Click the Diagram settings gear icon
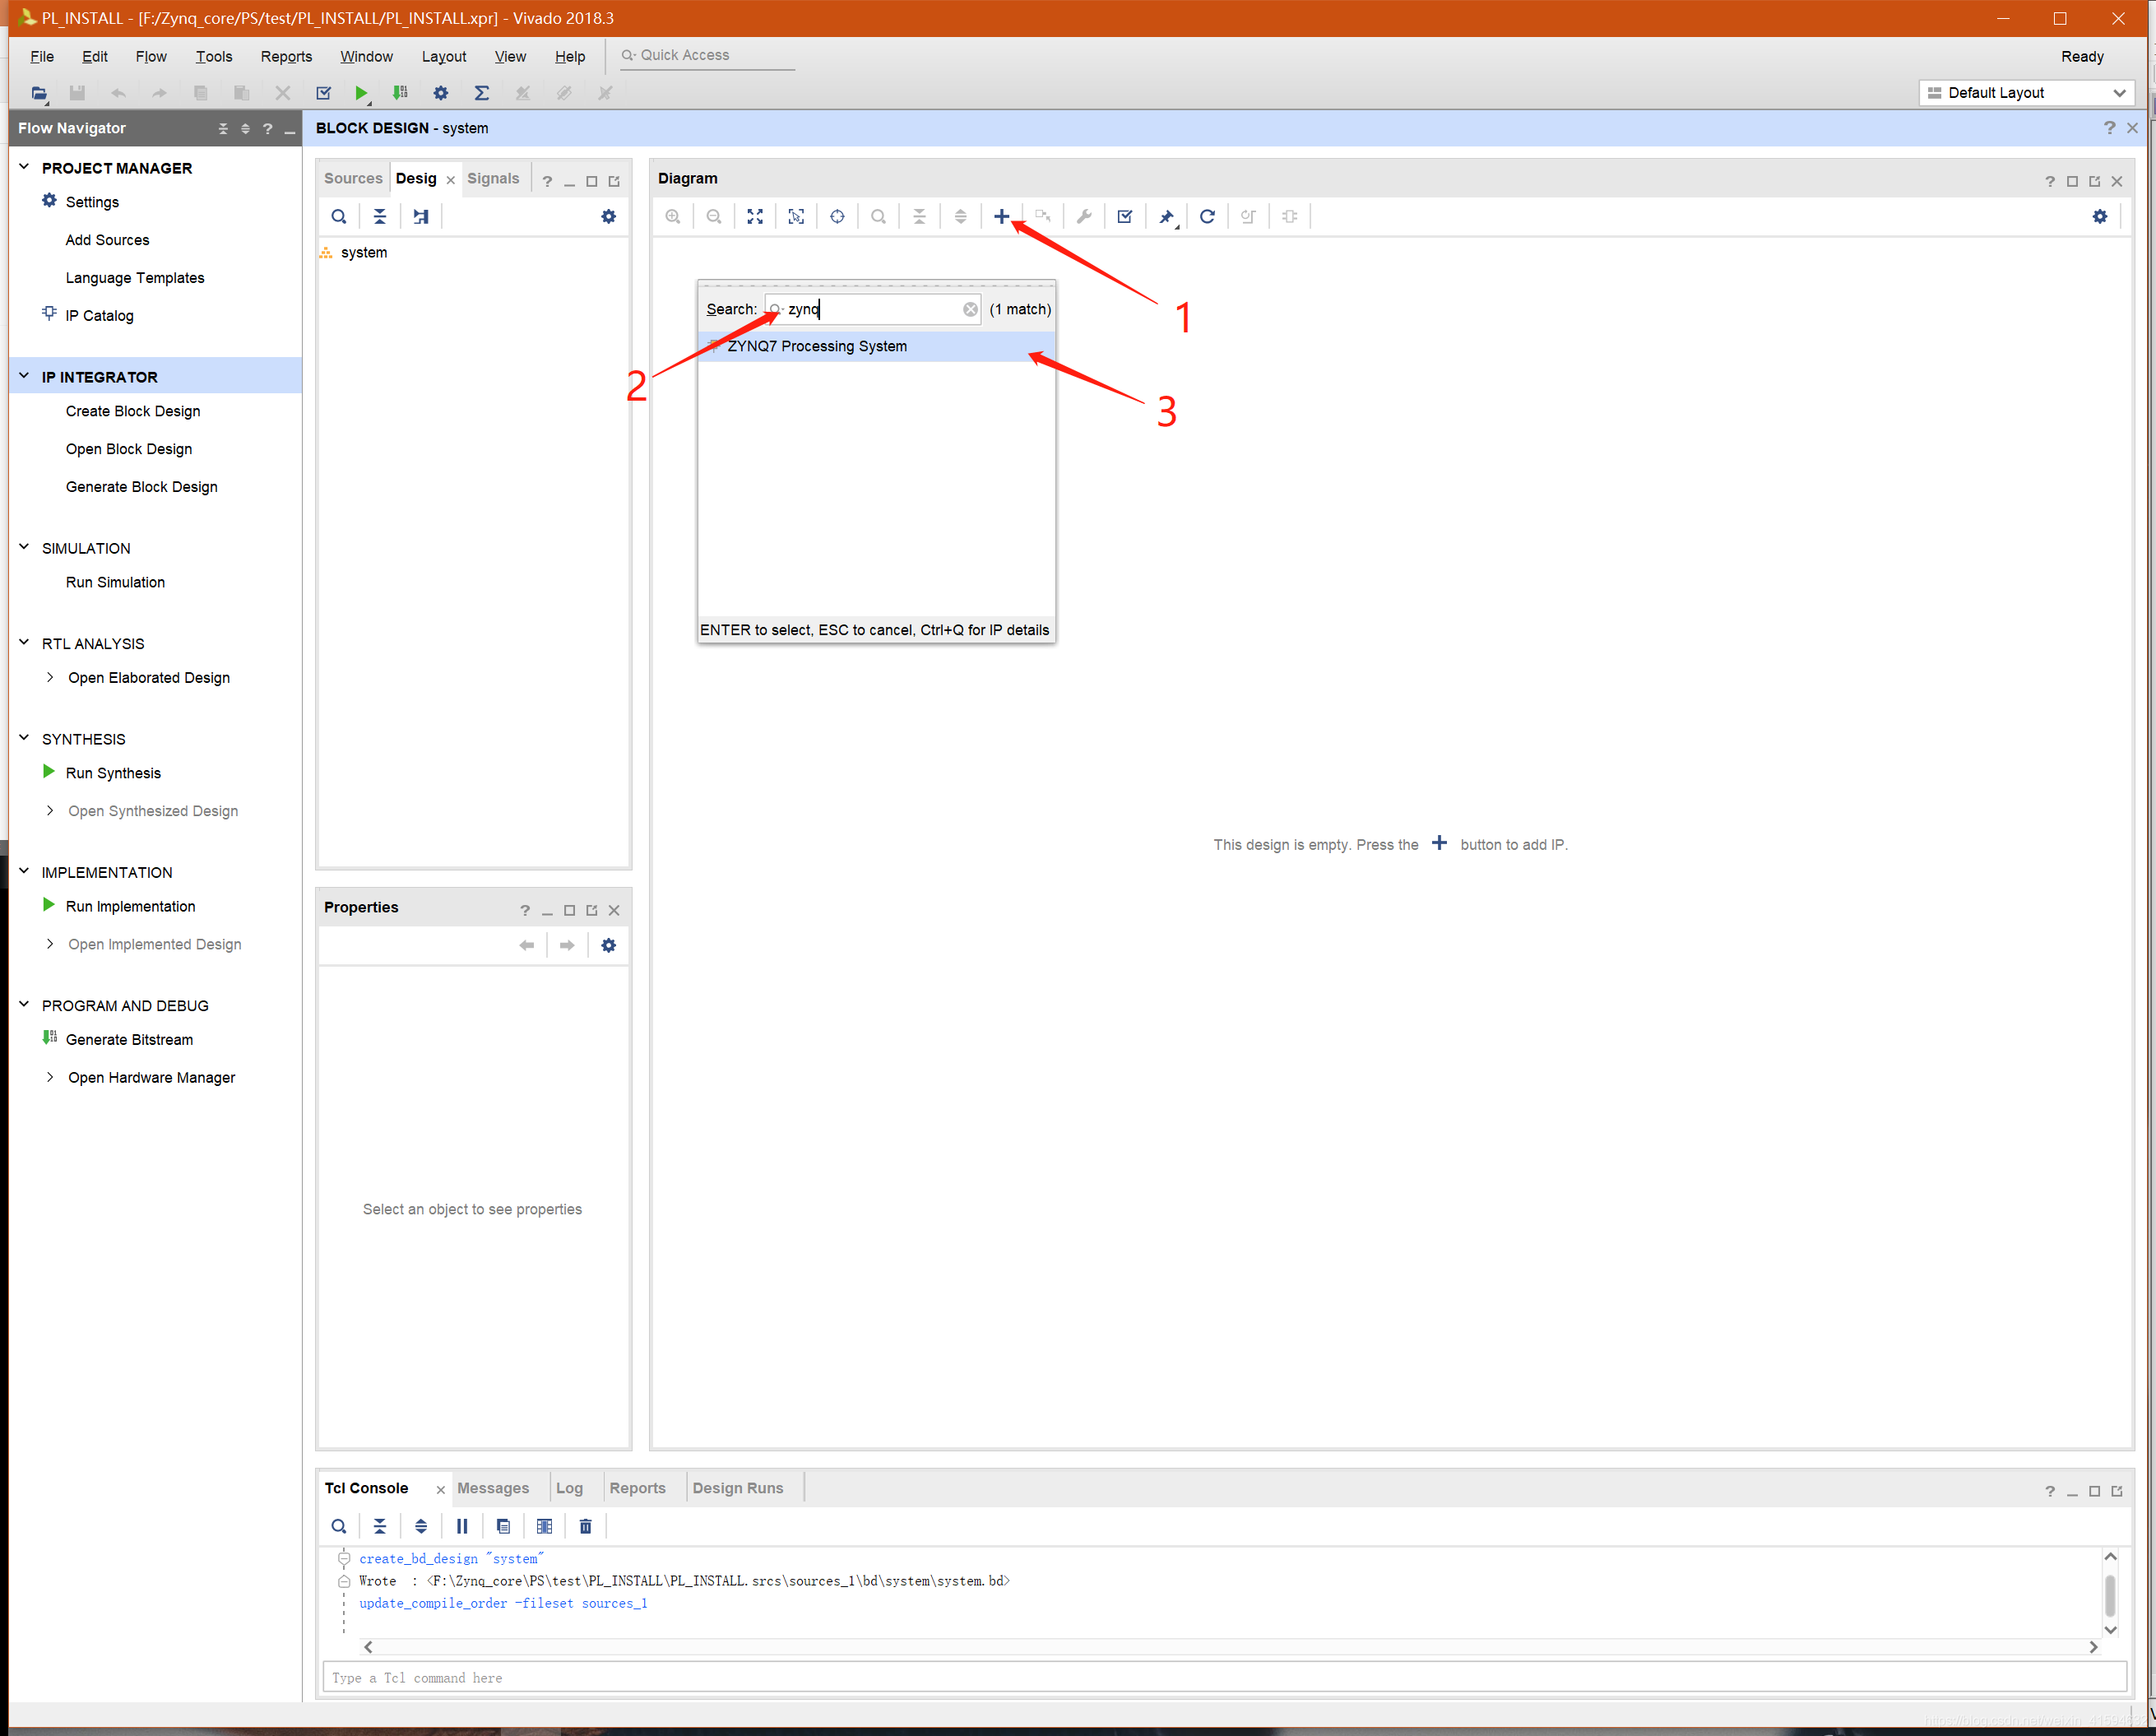The image size is (2156, 1736). click(2099, 216)
